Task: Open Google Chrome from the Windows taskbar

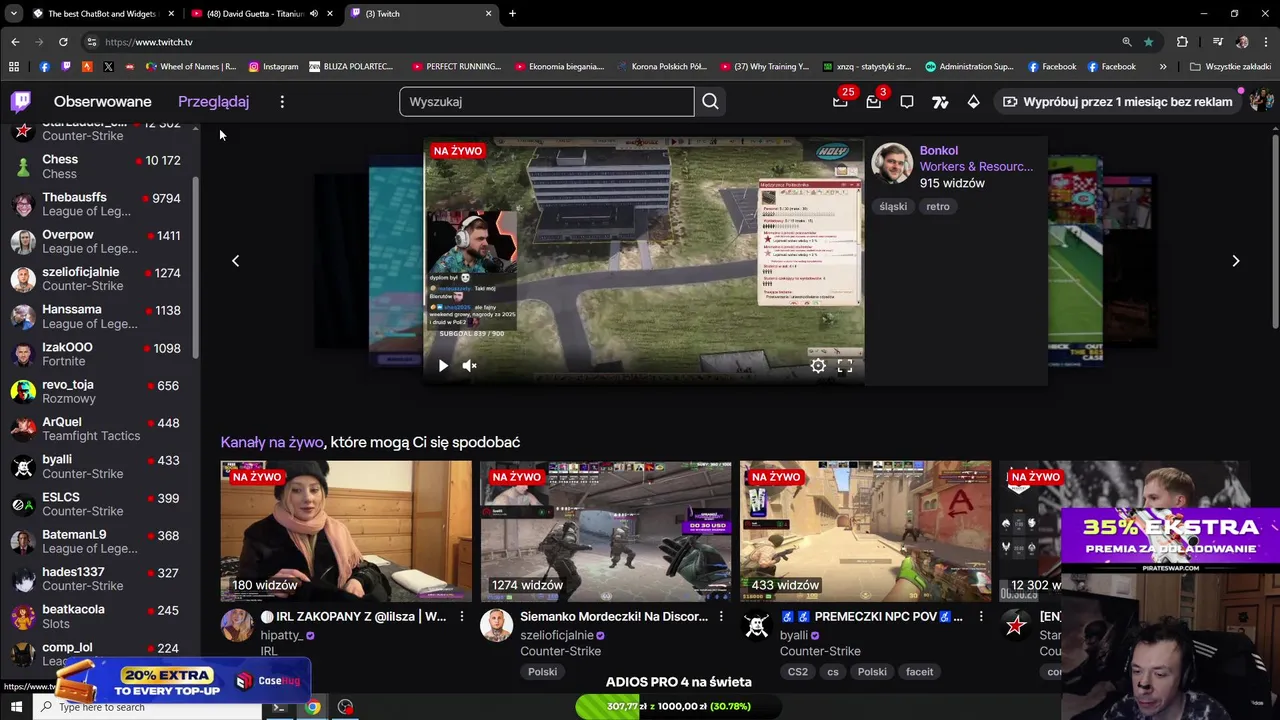Action: coord(313,707)
